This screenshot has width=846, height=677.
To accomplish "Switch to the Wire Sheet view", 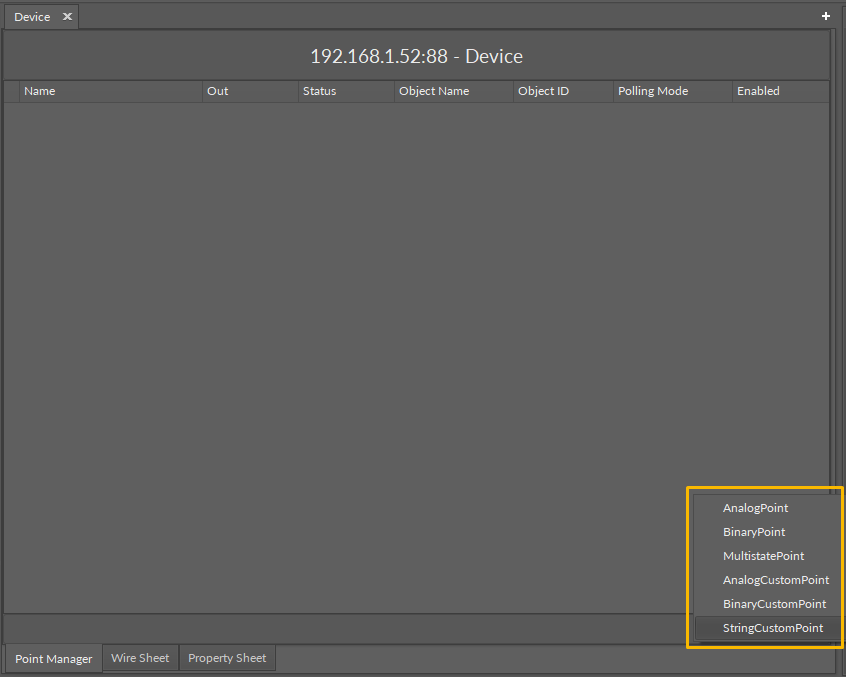I will pyautogui.click(x=140, y=658).
